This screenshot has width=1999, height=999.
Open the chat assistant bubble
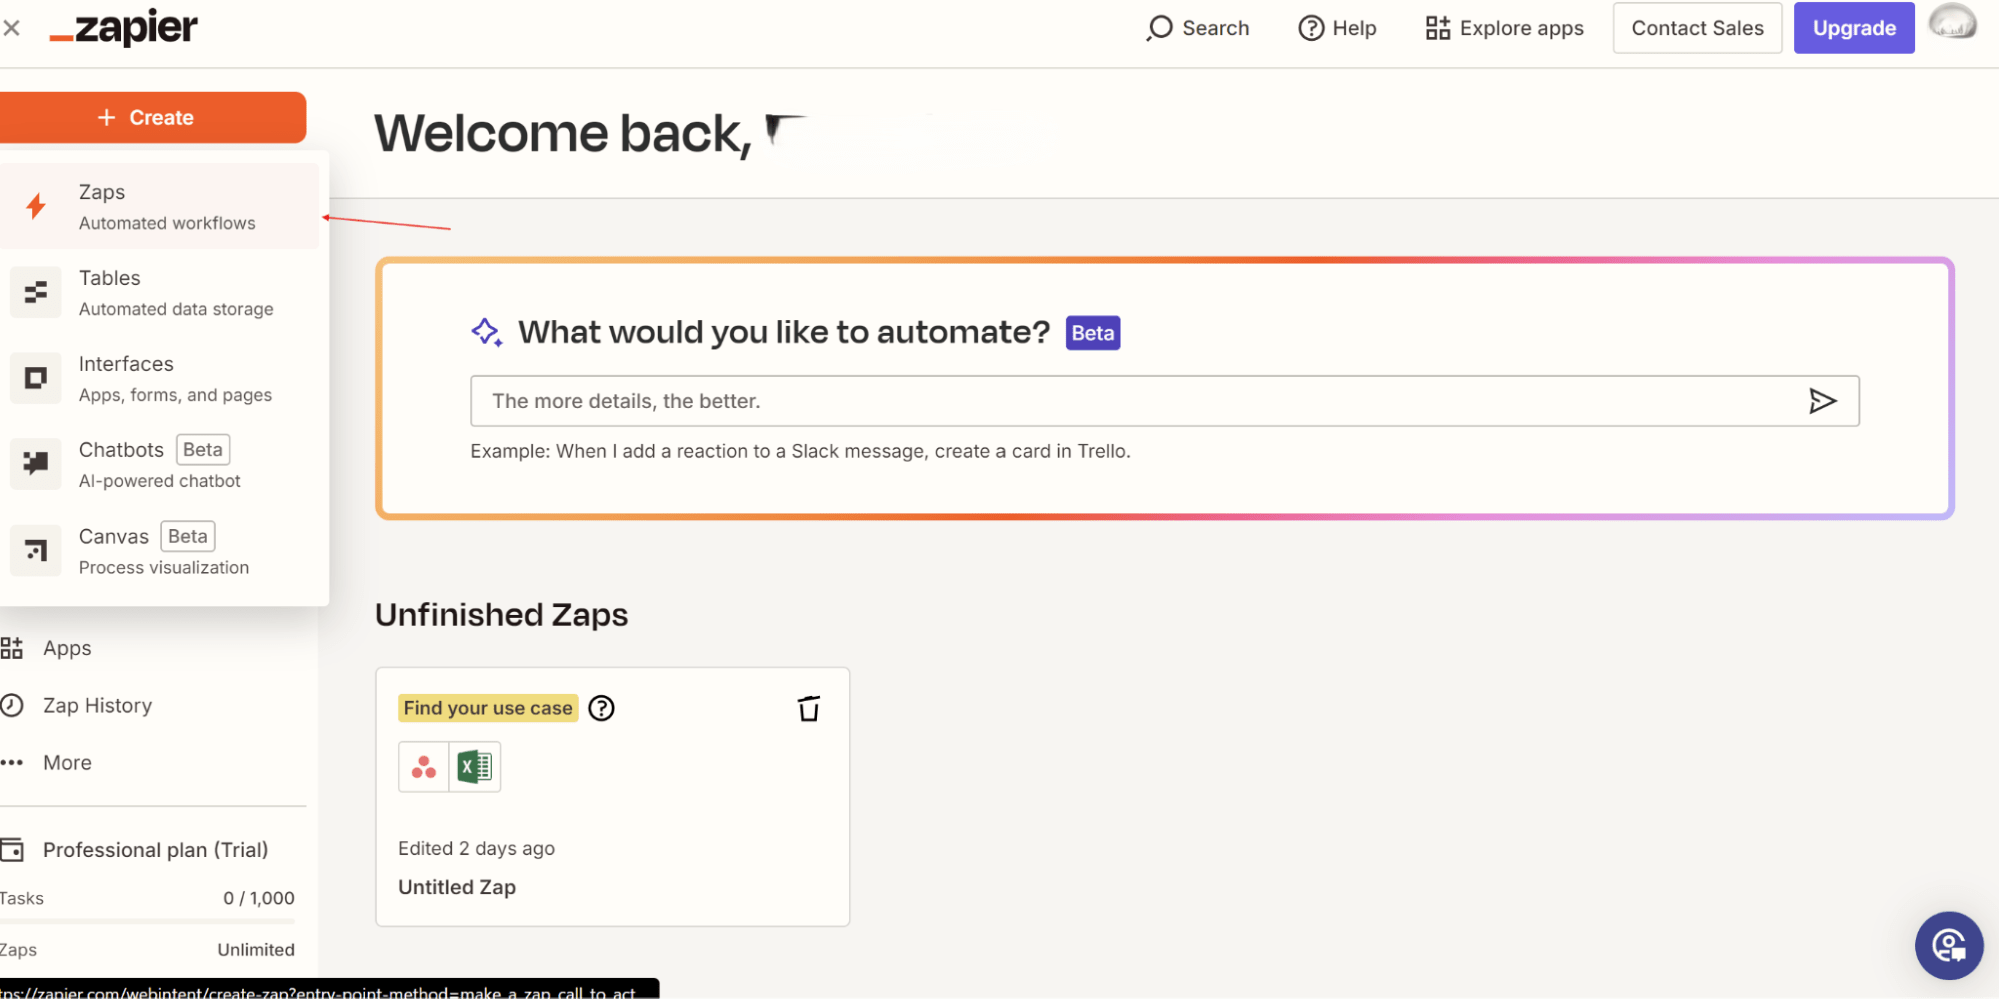[1948, 945]
